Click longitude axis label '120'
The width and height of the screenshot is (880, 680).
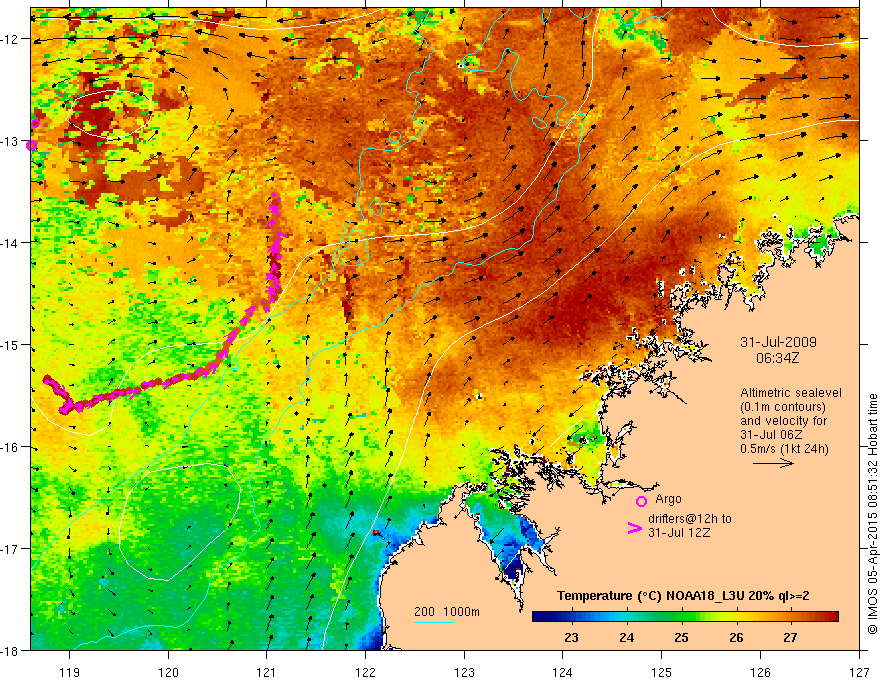[168, 672]
